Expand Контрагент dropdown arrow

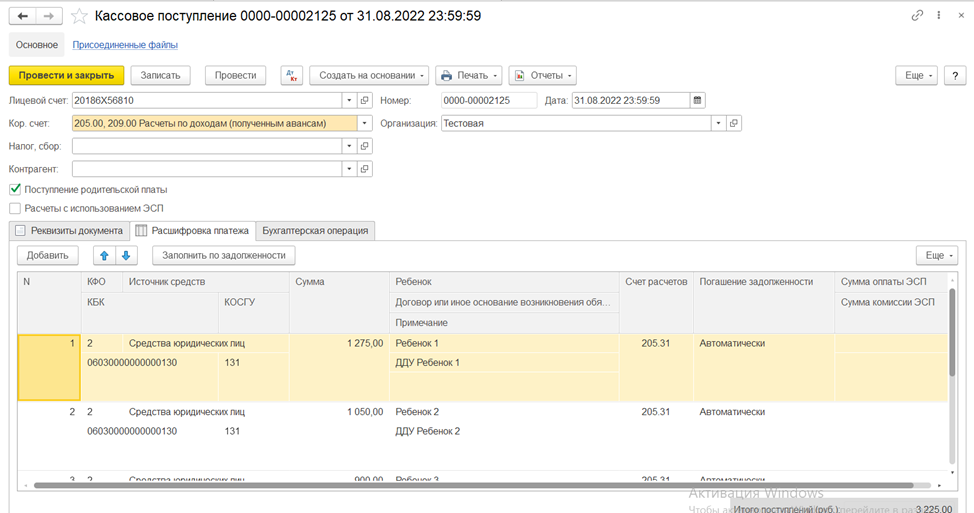point(349,168)
